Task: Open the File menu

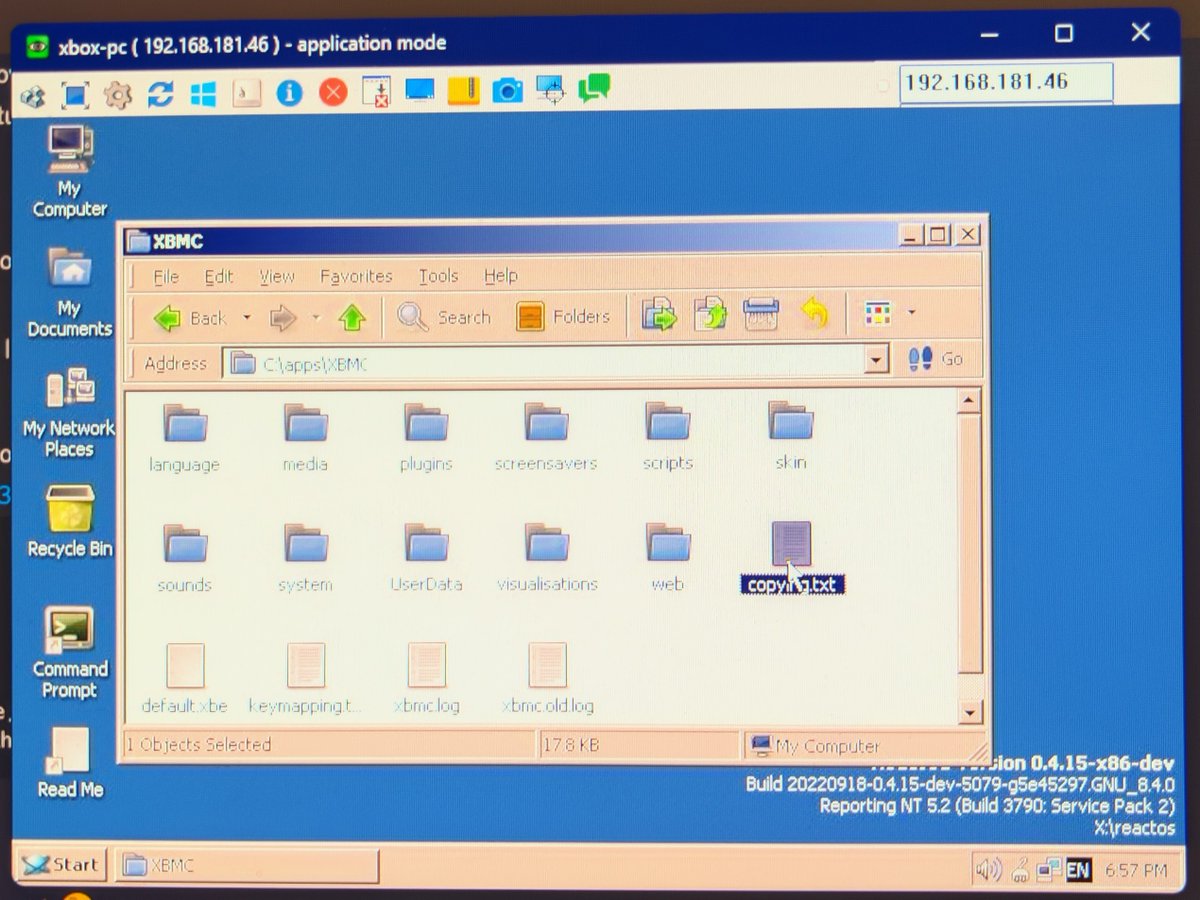Action: pos(166,277)
